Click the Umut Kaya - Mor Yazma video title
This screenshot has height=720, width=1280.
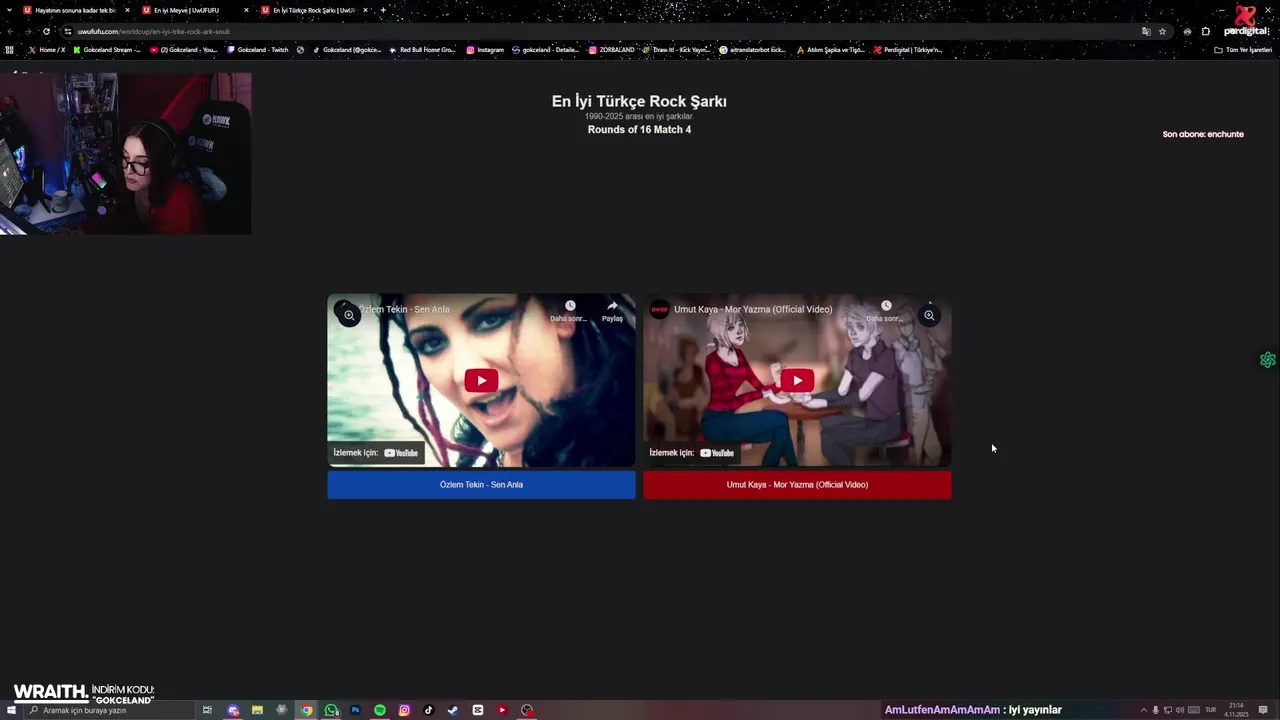[753, 309]
